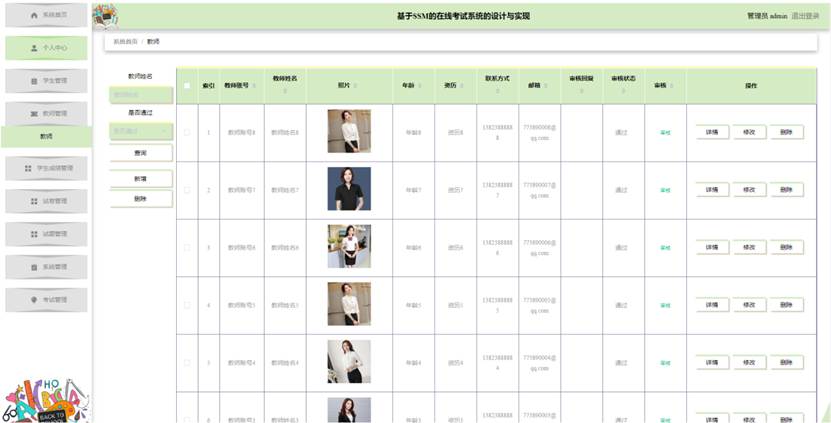The height and width of the screenshot is (423, 831).
Task: Click the 查询 search button
Action: (141, 153)
